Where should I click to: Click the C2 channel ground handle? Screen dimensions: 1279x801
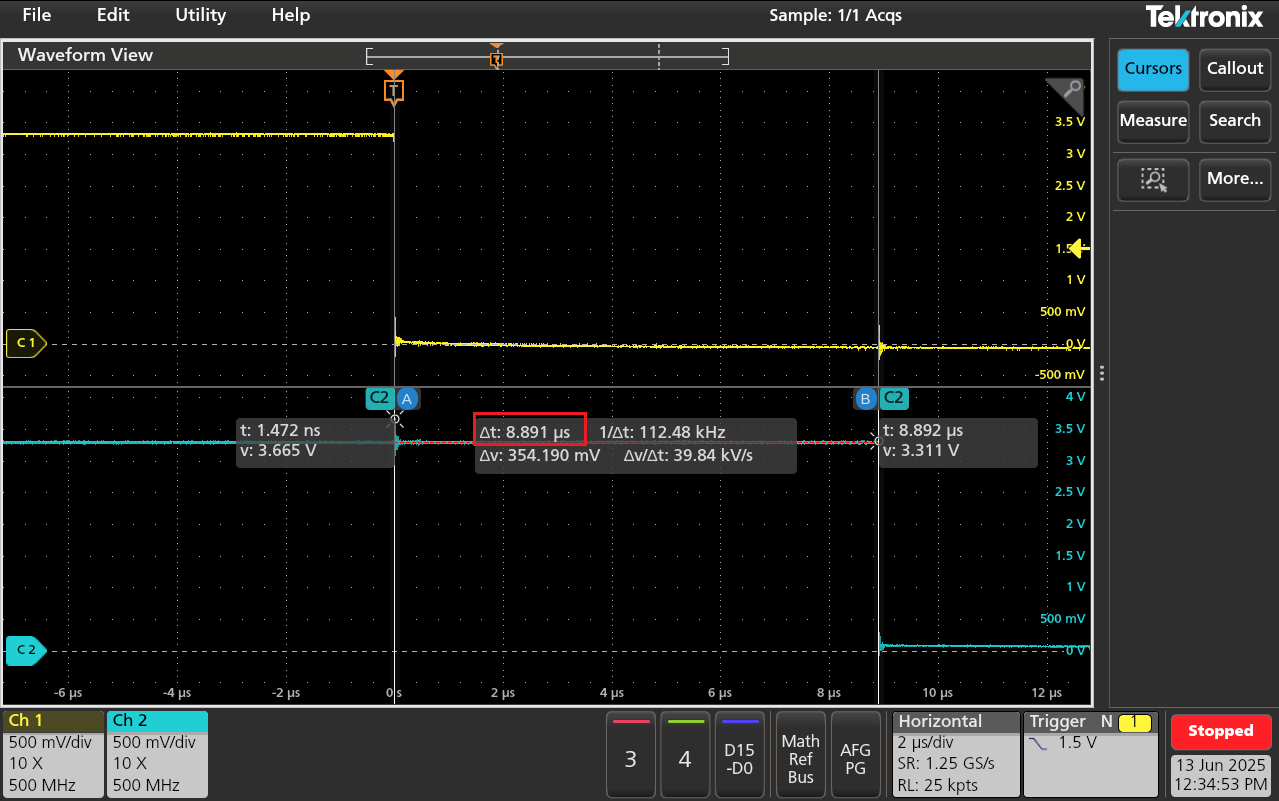25,650
